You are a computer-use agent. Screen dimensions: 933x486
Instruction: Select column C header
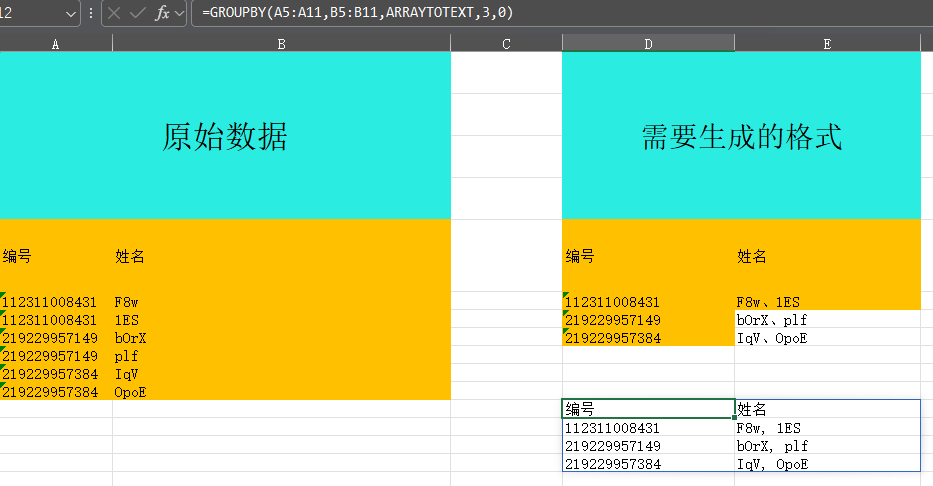(506, 43)
